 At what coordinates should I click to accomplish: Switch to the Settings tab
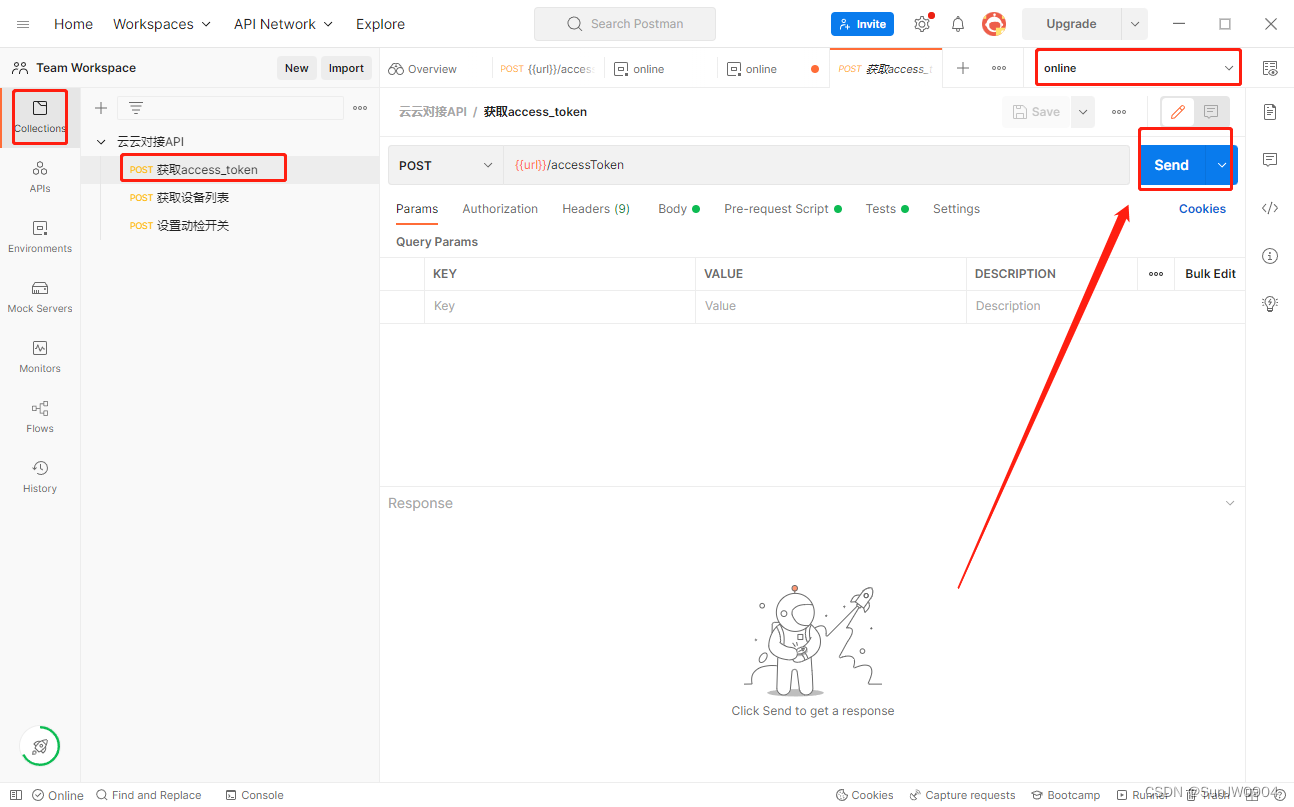click(956, 209)
